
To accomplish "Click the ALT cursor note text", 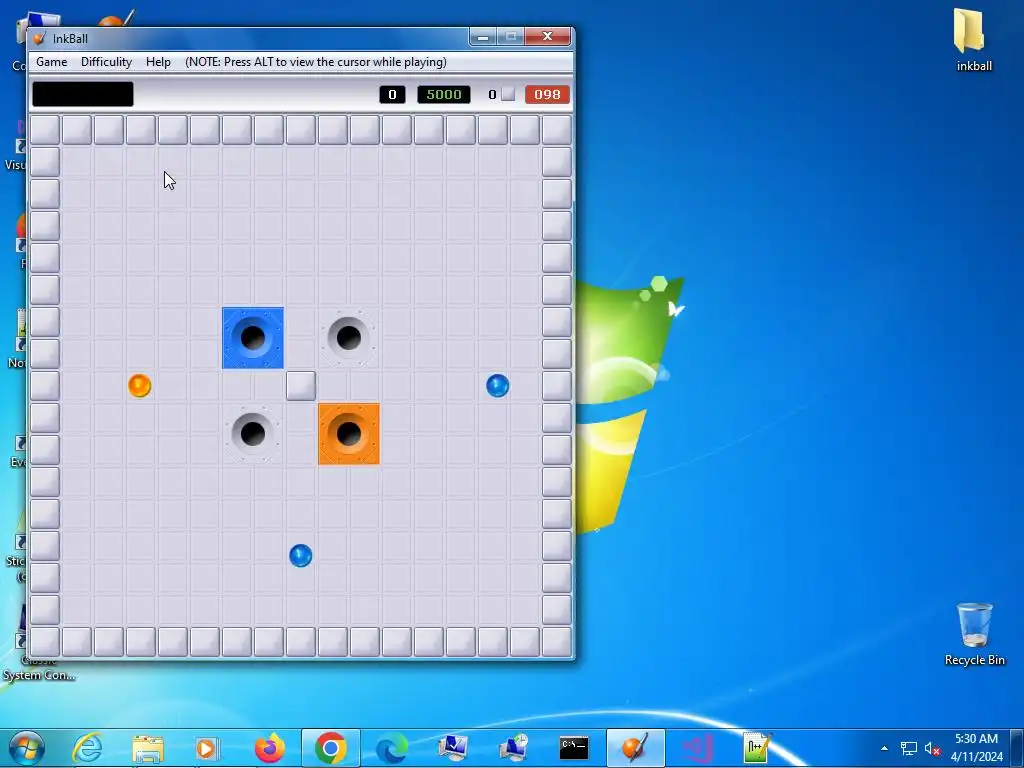I will point(316,62).
